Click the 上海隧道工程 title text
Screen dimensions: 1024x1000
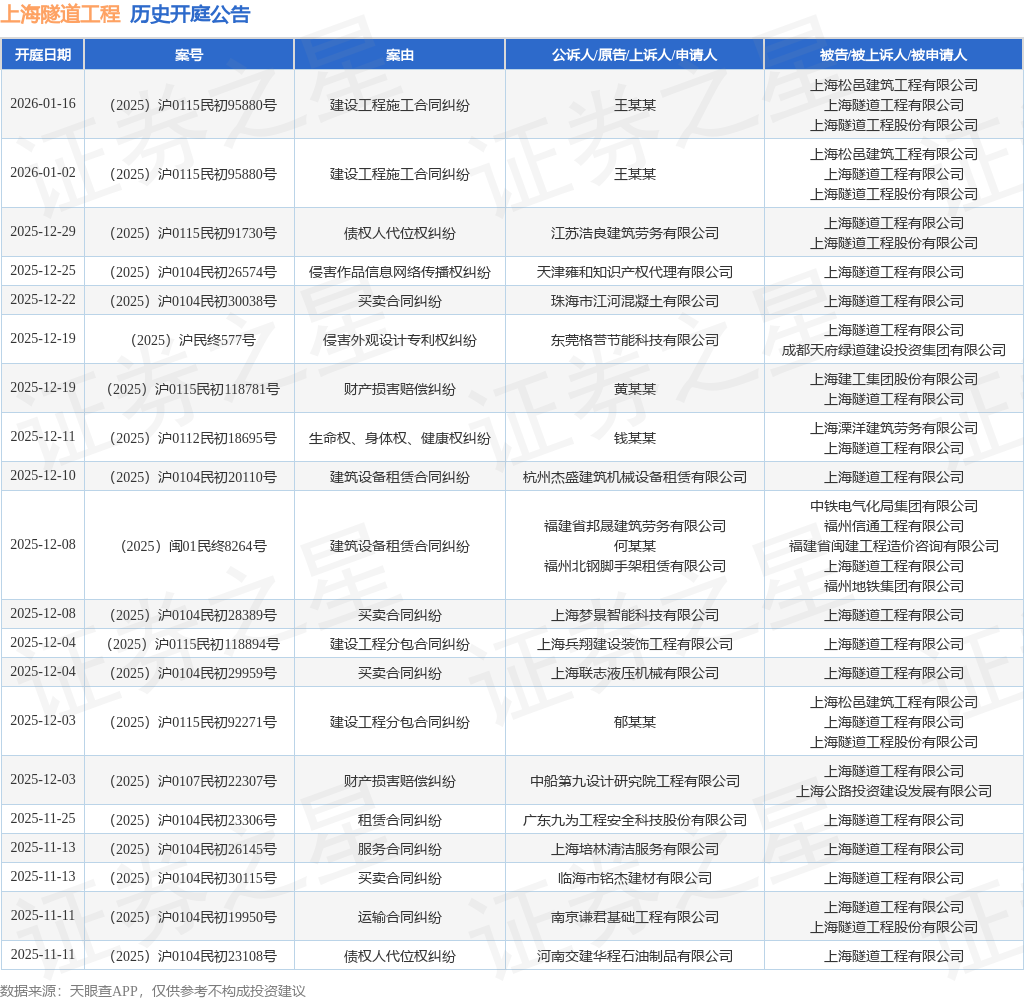pyautogui.click(x=60, y=14)
